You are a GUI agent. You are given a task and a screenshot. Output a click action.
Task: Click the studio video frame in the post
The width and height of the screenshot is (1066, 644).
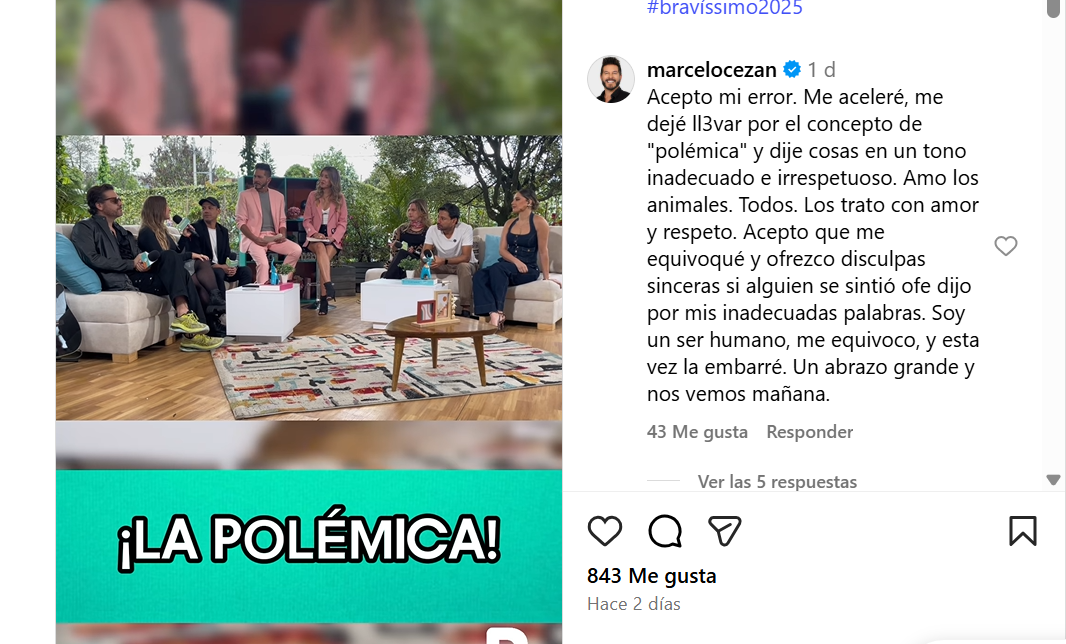pos(309,277)
